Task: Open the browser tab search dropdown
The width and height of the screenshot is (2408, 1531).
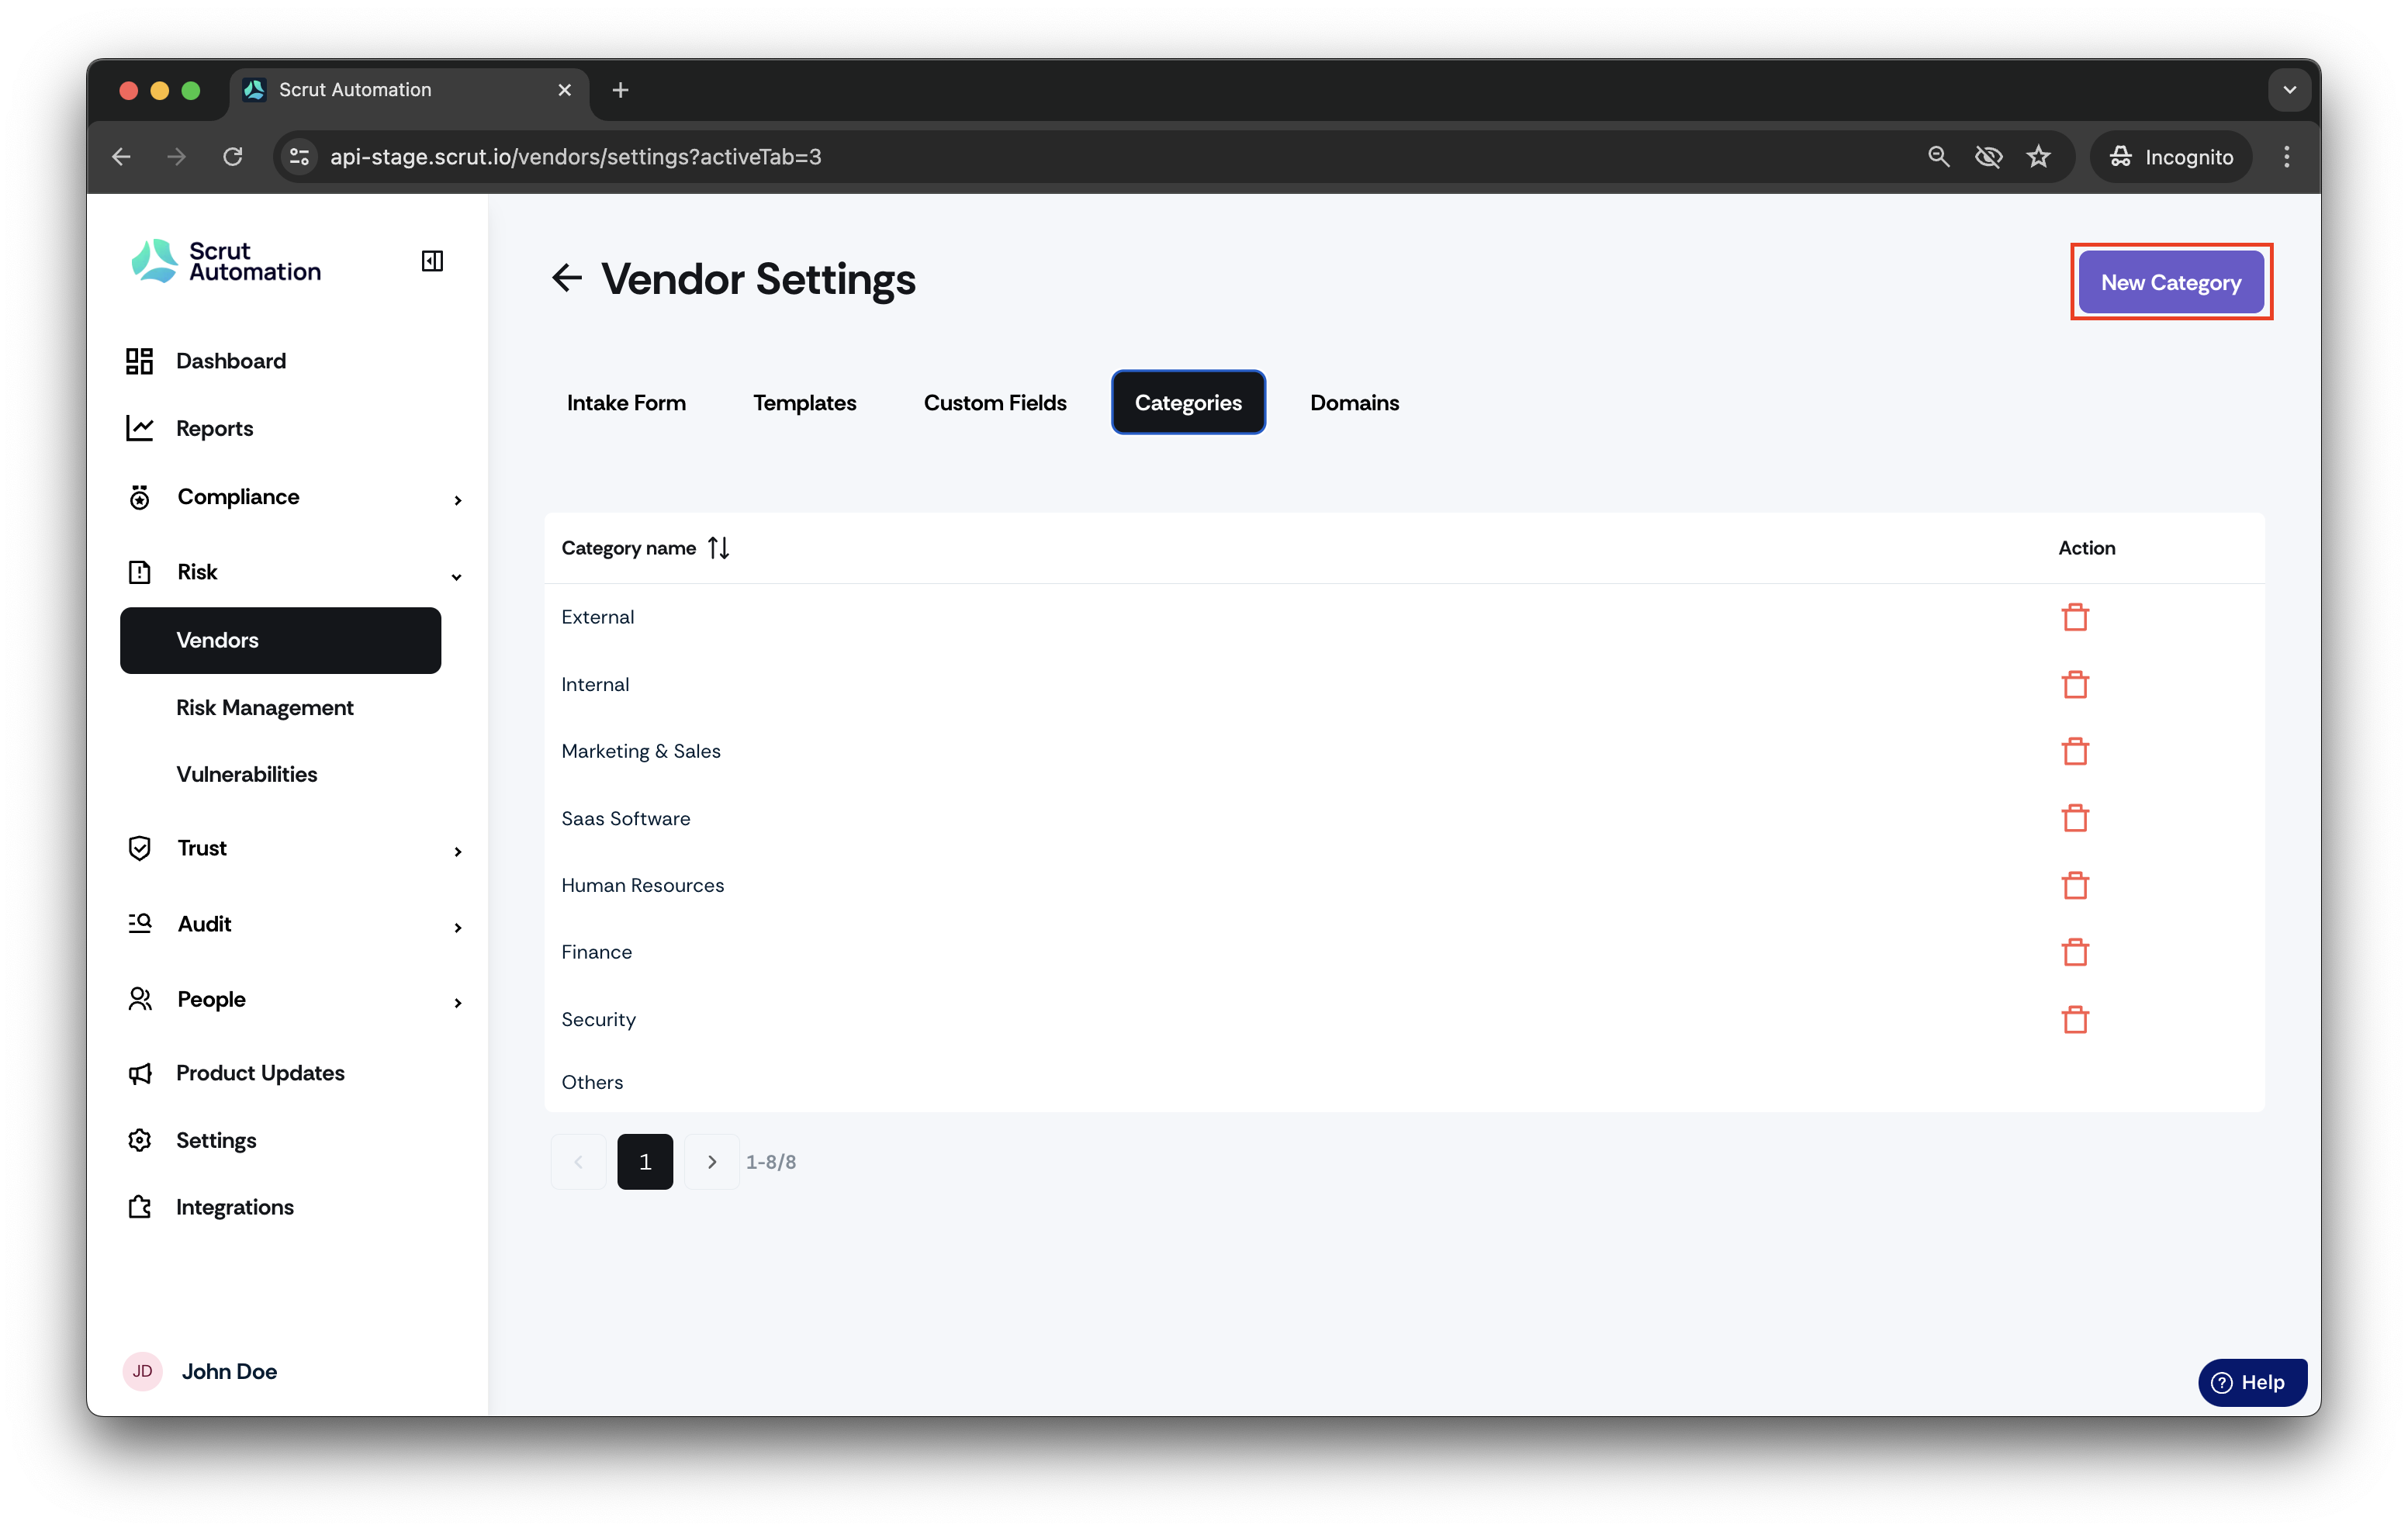Action: pyautogui.click(x=2290, y=90)
